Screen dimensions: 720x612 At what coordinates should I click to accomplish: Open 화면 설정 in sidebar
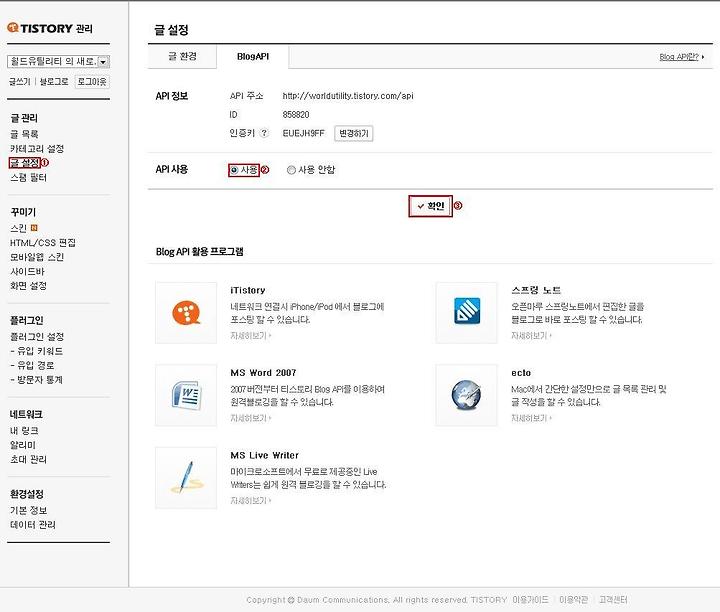[28, 286]
